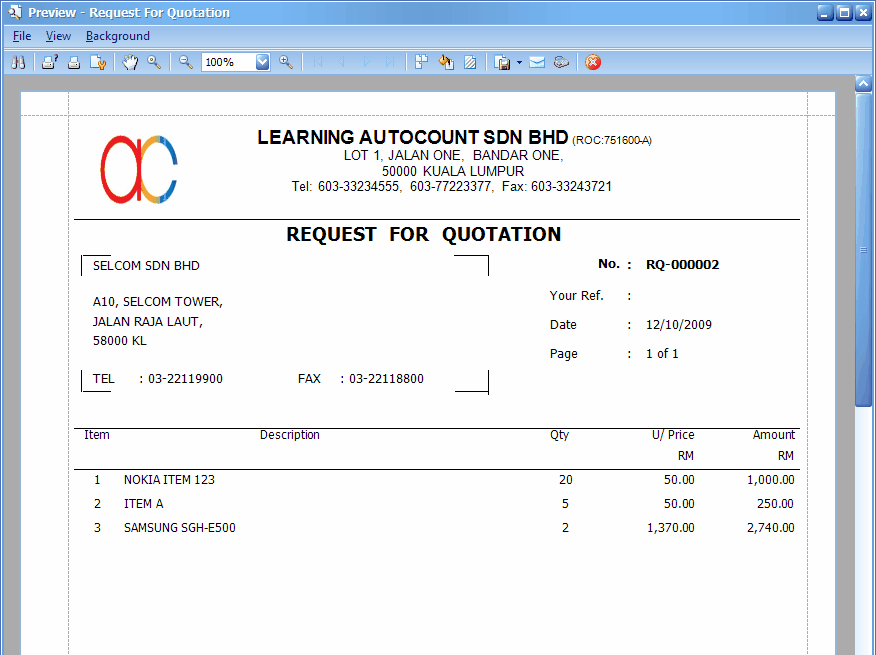Click the LEARNING AUTOCOUNT SDN BHD company title

(x=412, y=137)
